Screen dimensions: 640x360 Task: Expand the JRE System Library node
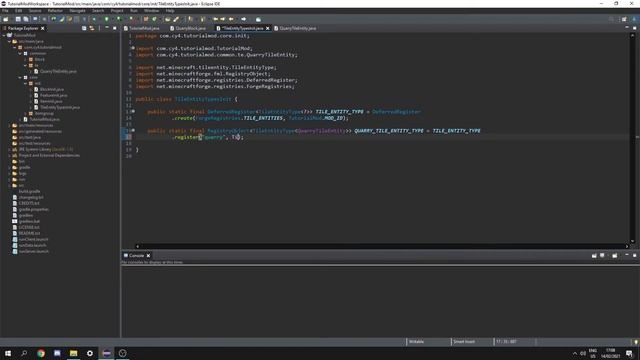pyautogui.click(x=9, y=149)
